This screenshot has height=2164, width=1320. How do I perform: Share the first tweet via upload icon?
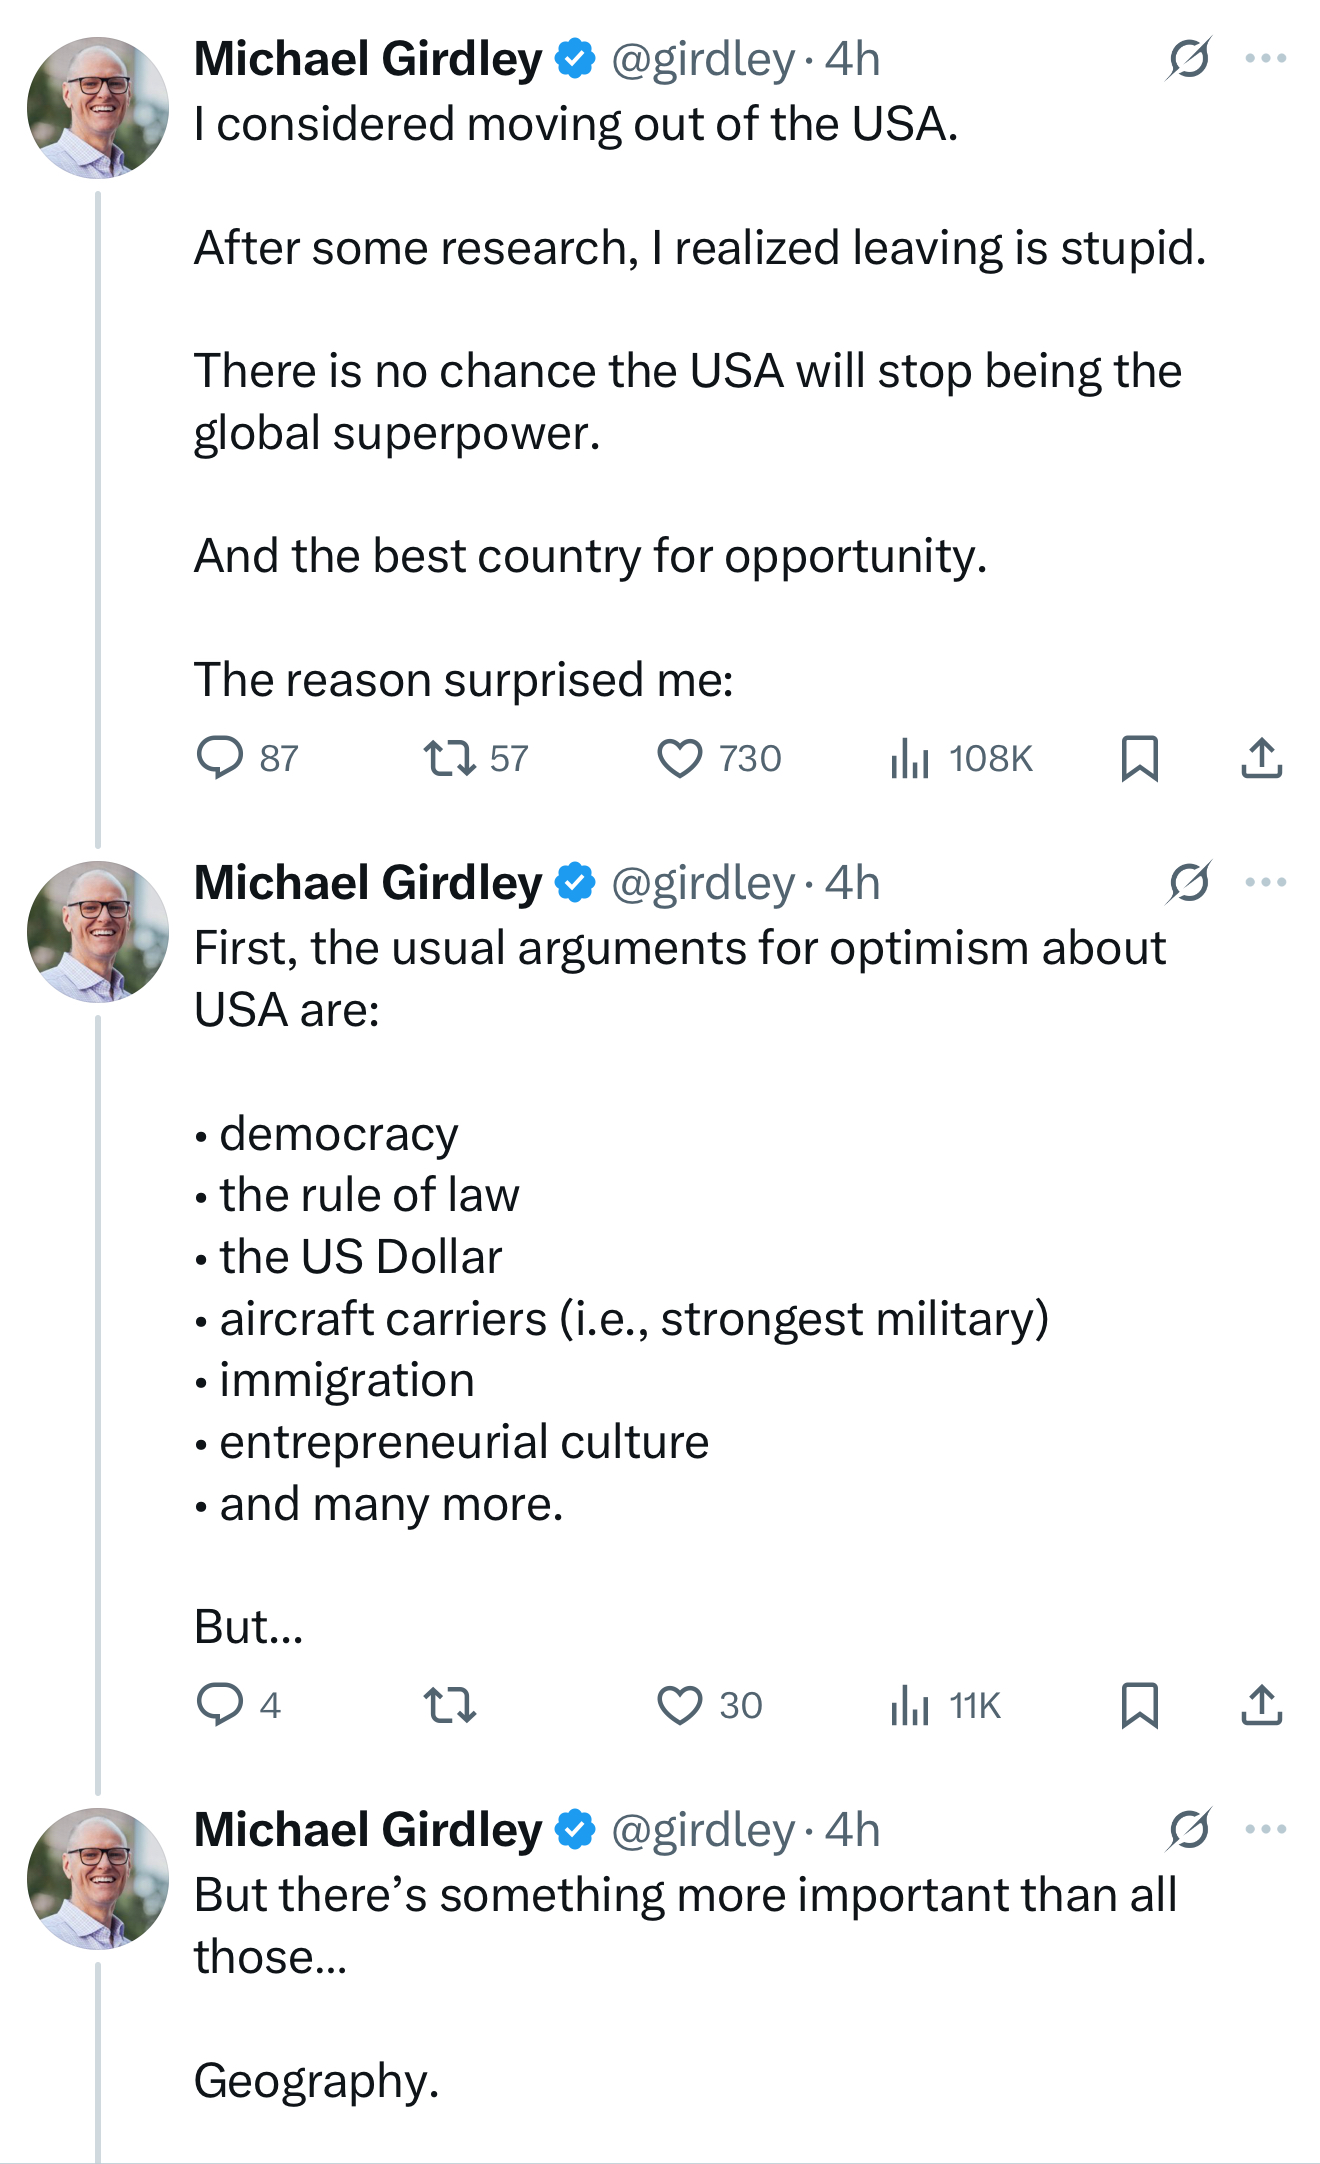tap(1262, 758)
